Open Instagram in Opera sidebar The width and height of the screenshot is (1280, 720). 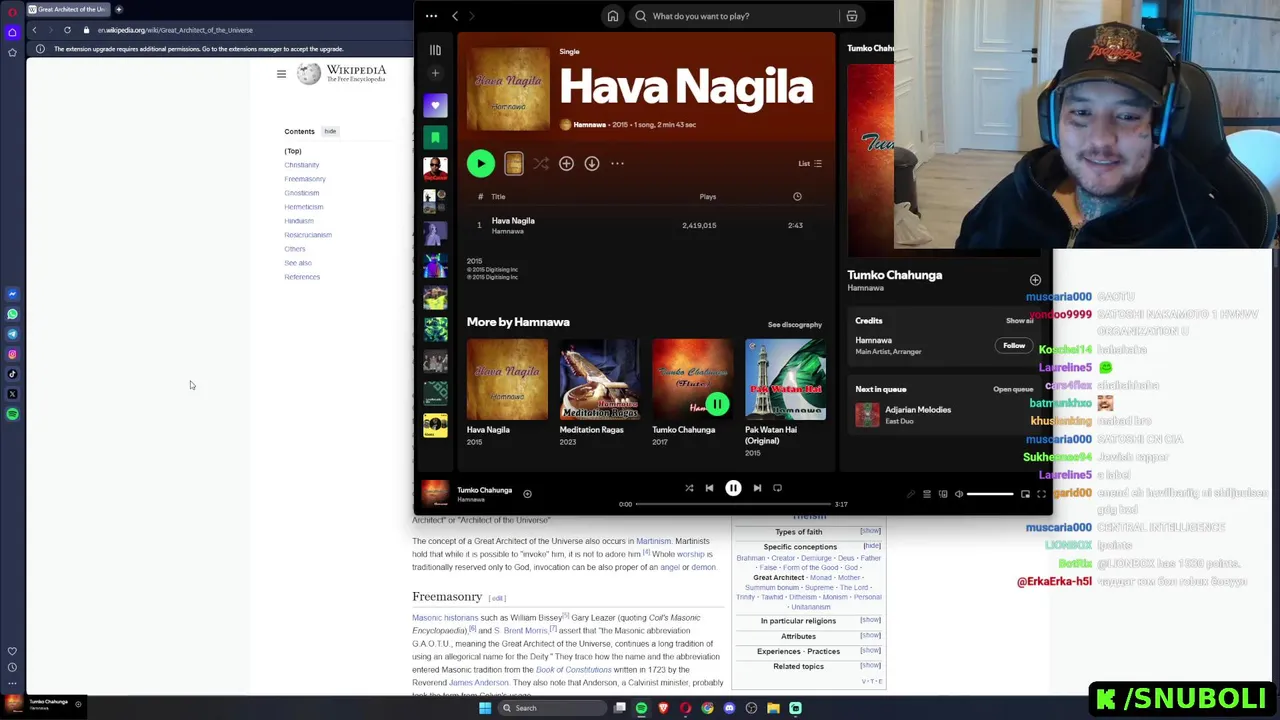[12, 354]
